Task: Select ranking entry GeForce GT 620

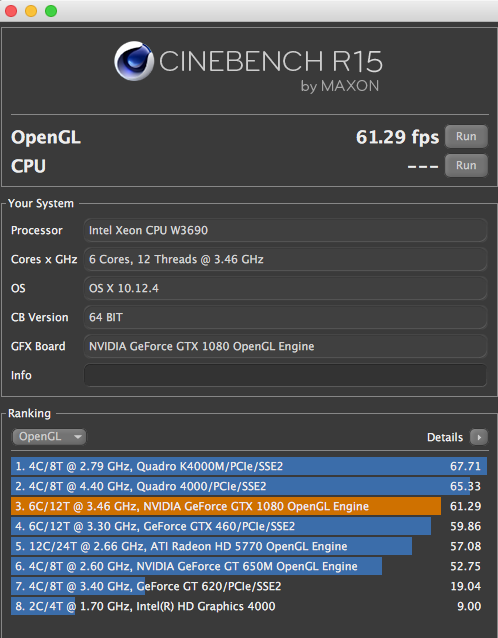Action: (x=249, y=586)
